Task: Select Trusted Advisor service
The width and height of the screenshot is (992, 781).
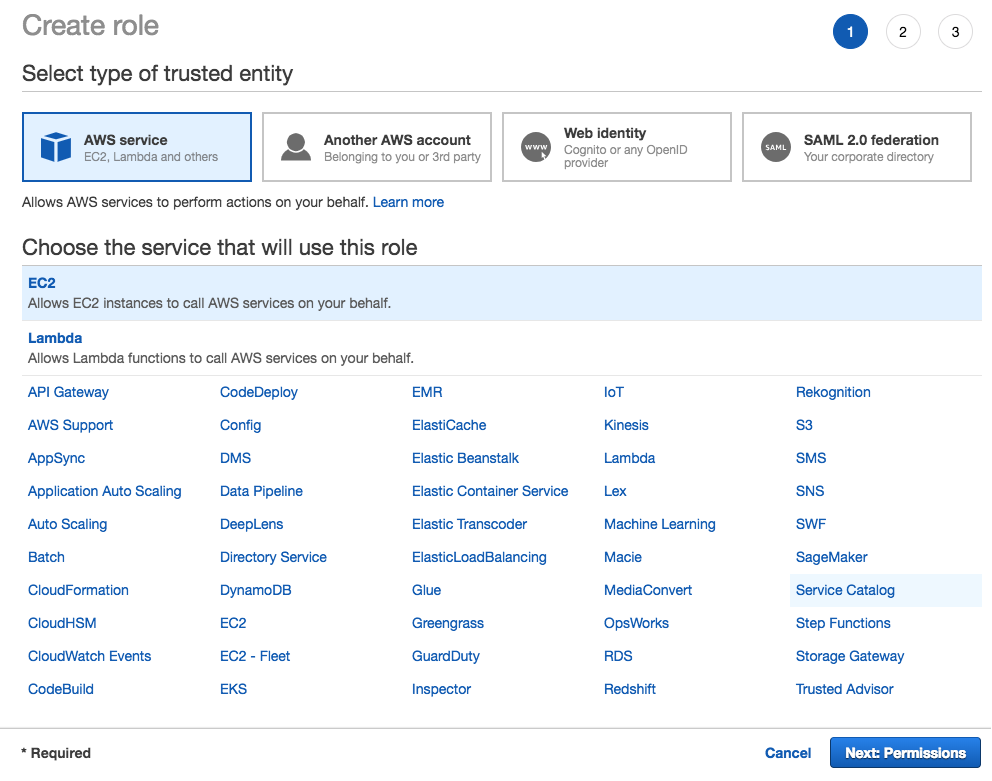Action: (845, 689)
